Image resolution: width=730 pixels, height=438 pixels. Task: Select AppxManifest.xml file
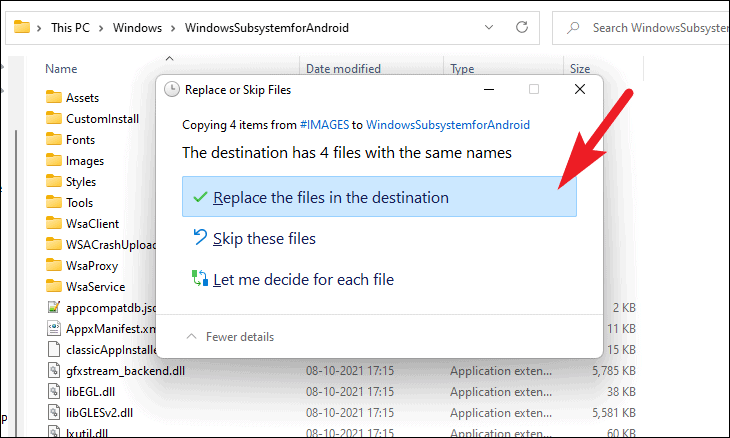[101, 329]
